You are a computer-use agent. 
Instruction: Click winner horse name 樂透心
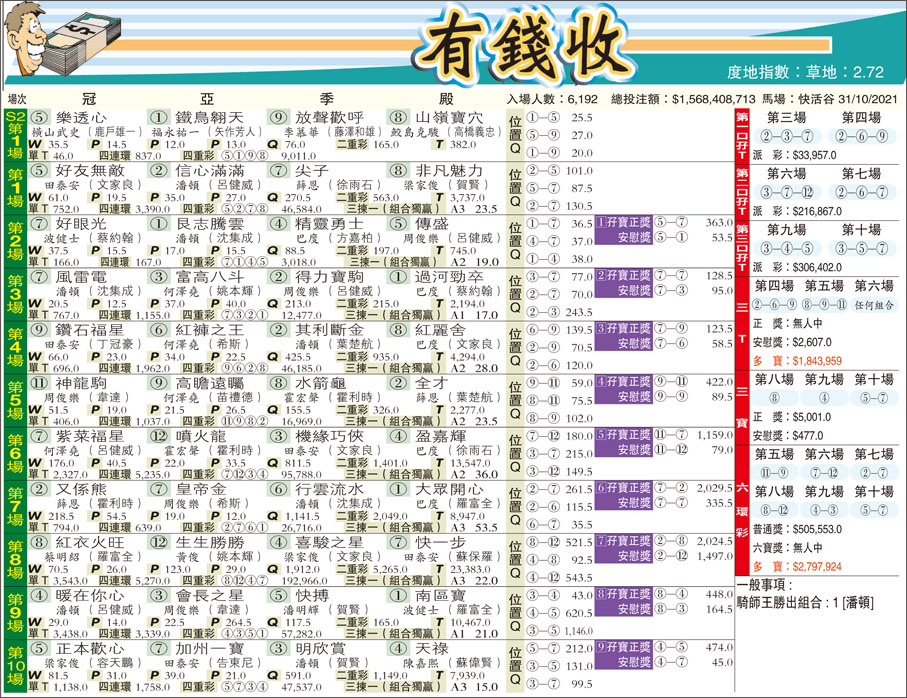pos(82,117)
